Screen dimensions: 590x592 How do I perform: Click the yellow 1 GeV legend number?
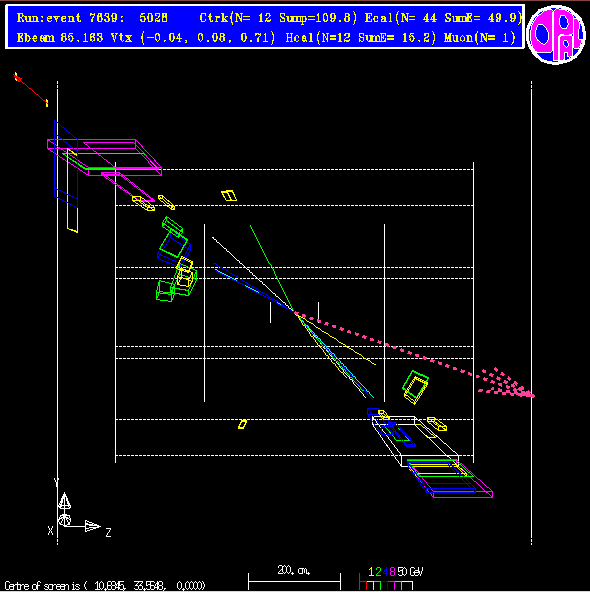click(371, 572)
